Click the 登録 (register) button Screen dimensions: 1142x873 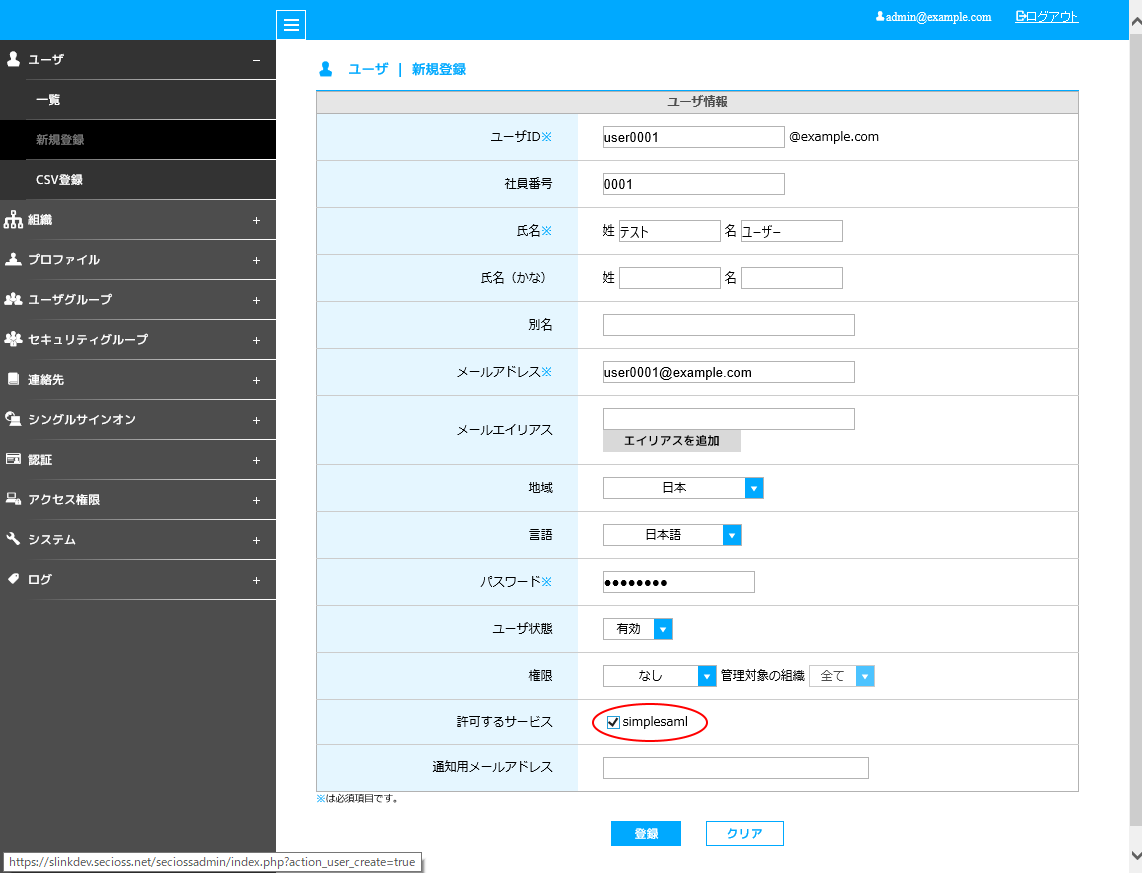[645, 832]
